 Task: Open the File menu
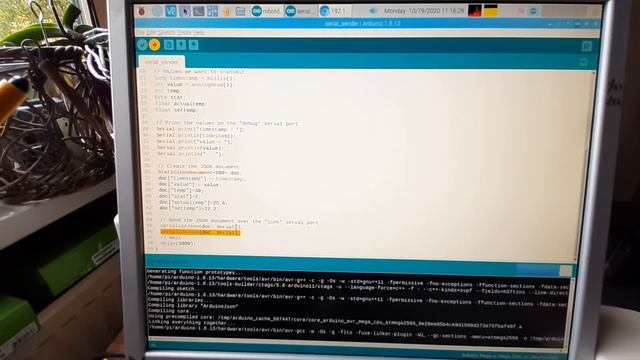140,33
